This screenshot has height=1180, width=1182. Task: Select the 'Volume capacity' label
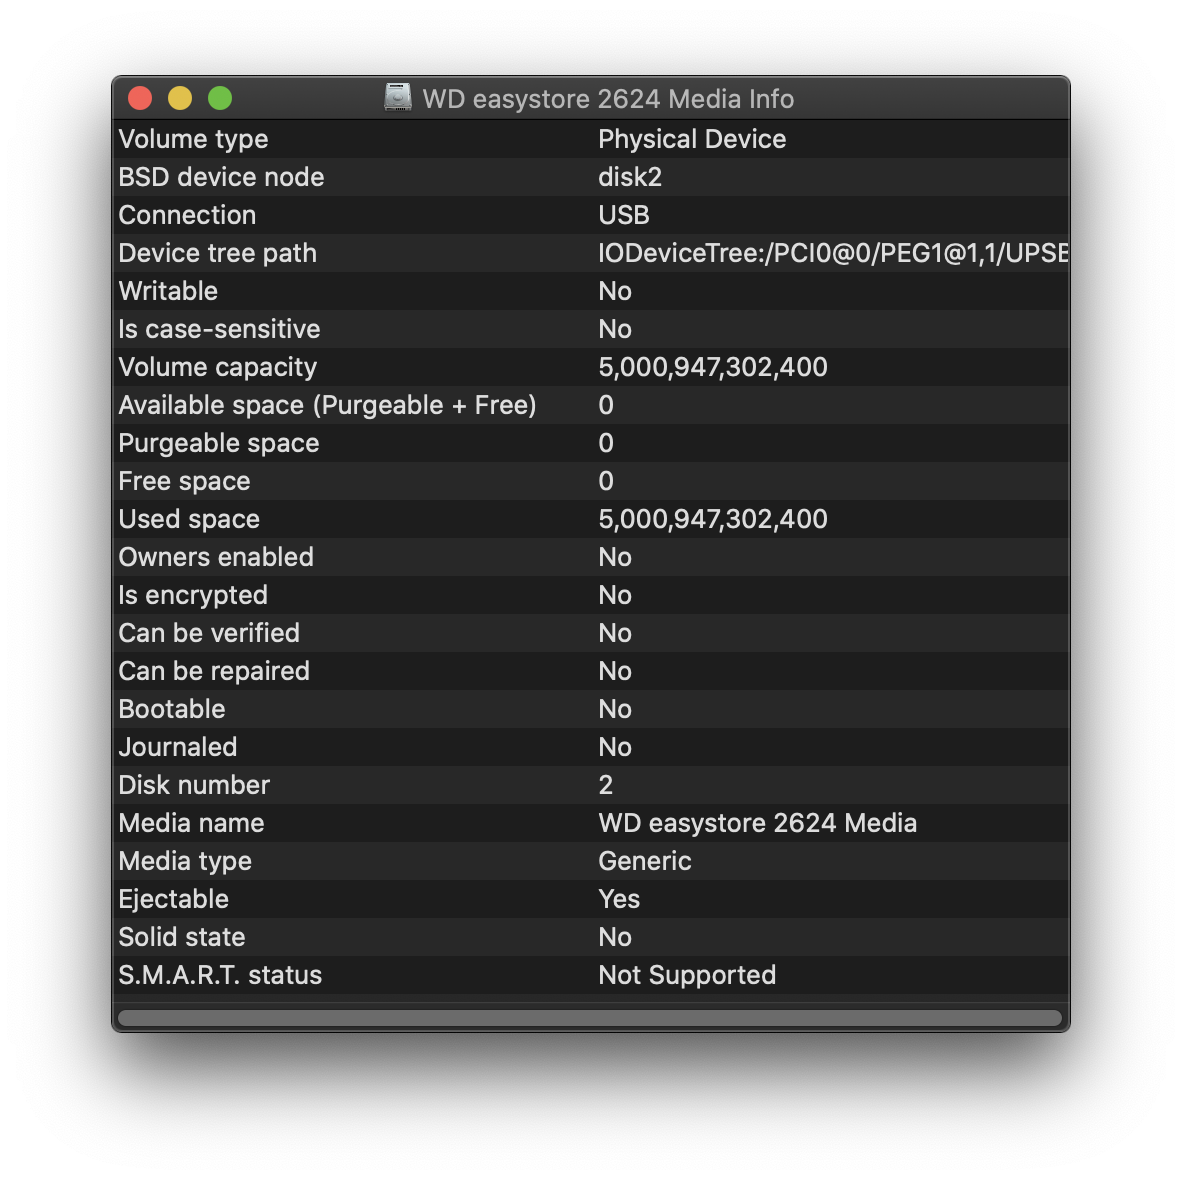coord(218,367)
